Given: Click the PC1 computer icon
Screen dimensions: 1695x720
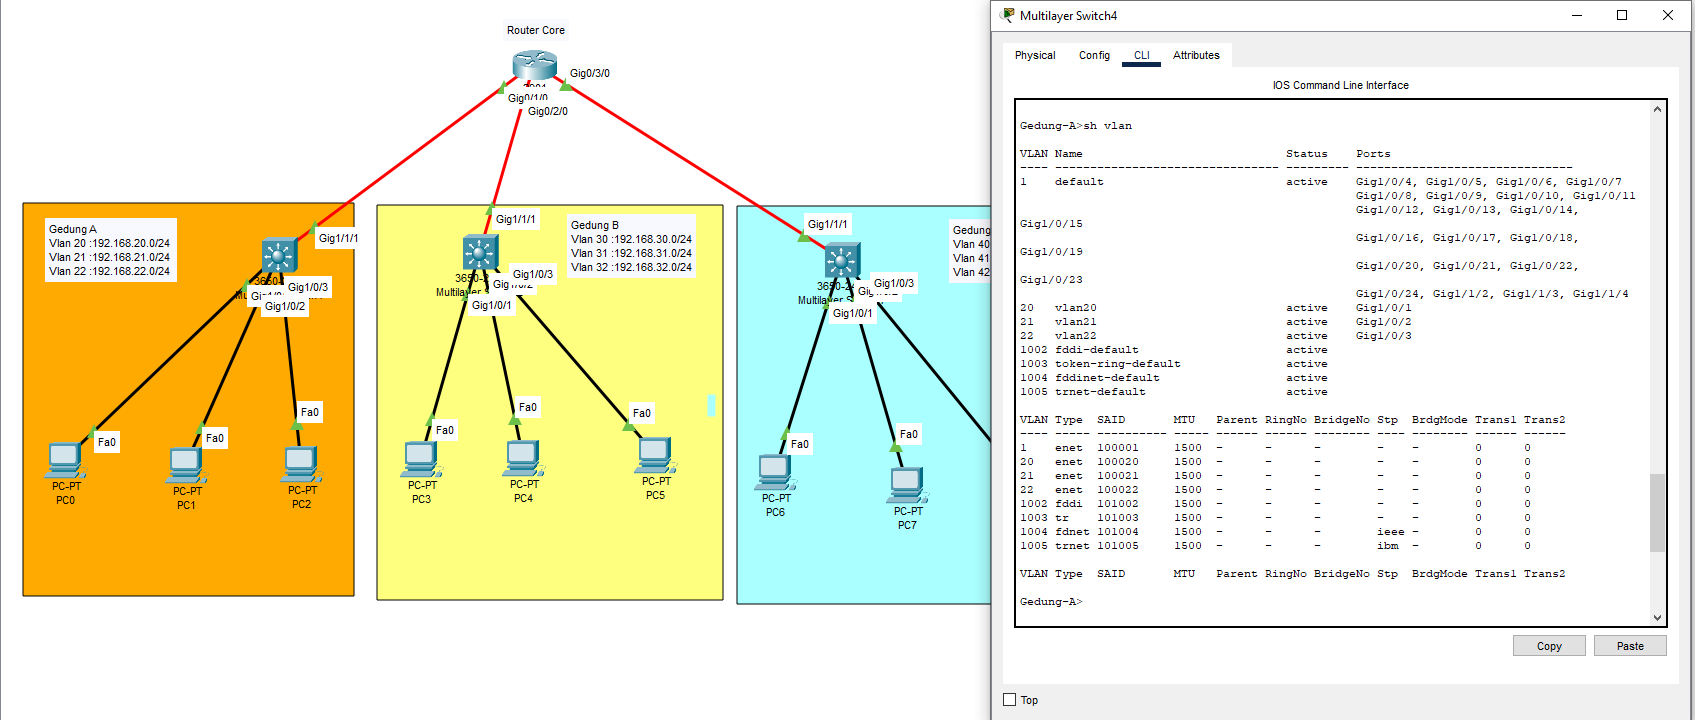Looking at the screenshot, I should [x=186, y=466].
